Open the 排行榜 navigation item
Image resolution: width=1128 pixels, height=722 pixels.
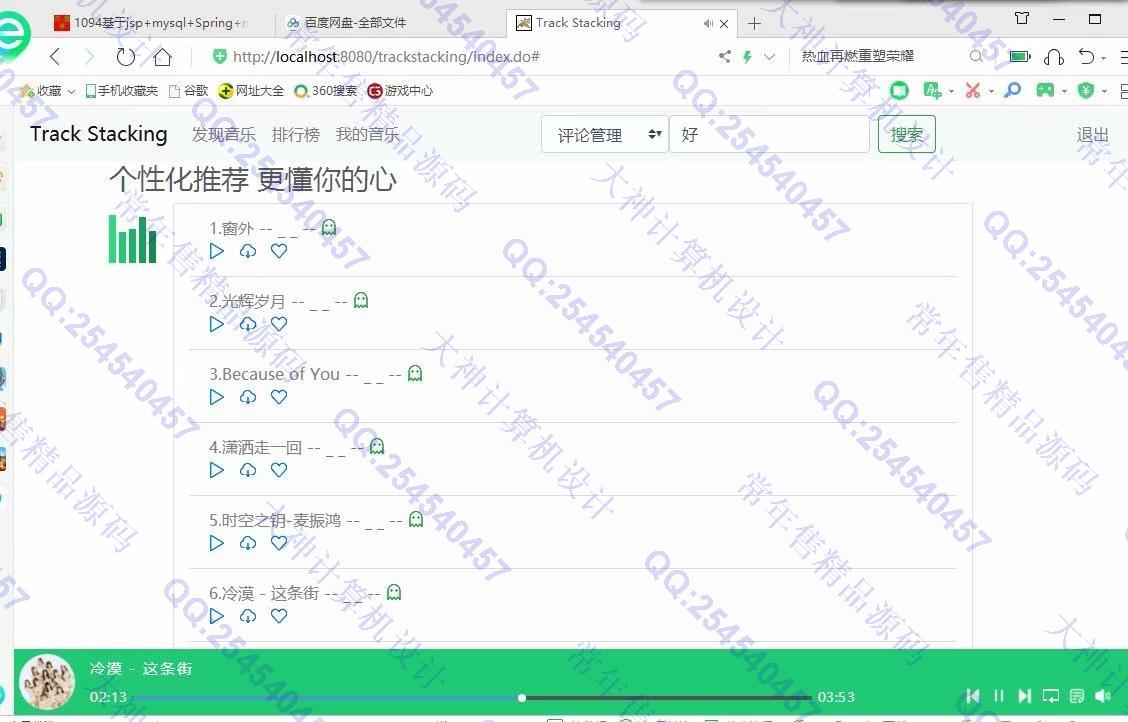point(295,135)
